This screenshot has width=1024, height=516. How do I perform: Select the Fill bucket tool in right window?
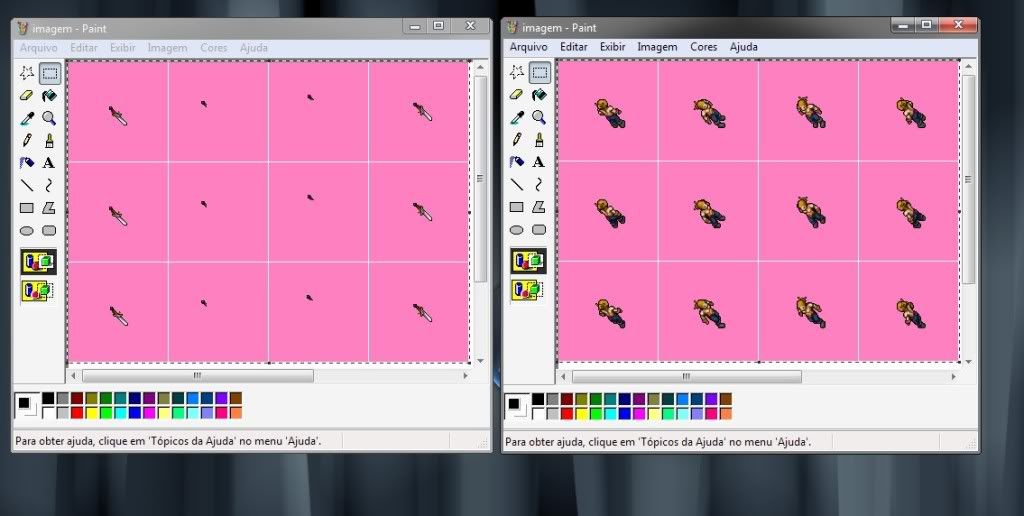point(539,95)
